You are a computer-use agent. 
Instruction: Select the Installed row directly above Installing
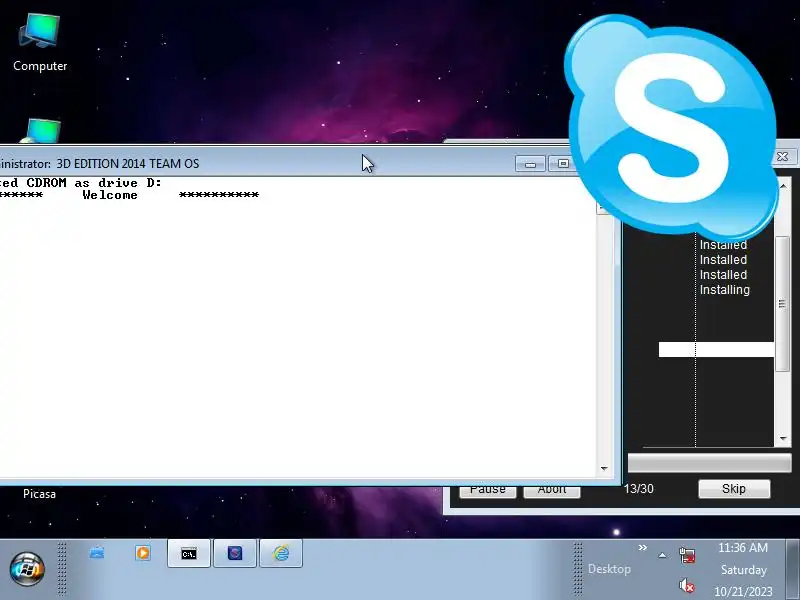point(723,274)
